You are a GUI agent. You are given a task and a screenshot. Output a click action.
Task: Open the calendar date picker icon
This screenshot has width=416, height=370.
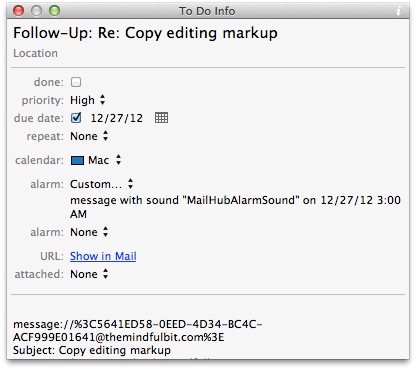pyautogui.click(x=161, y=118)
